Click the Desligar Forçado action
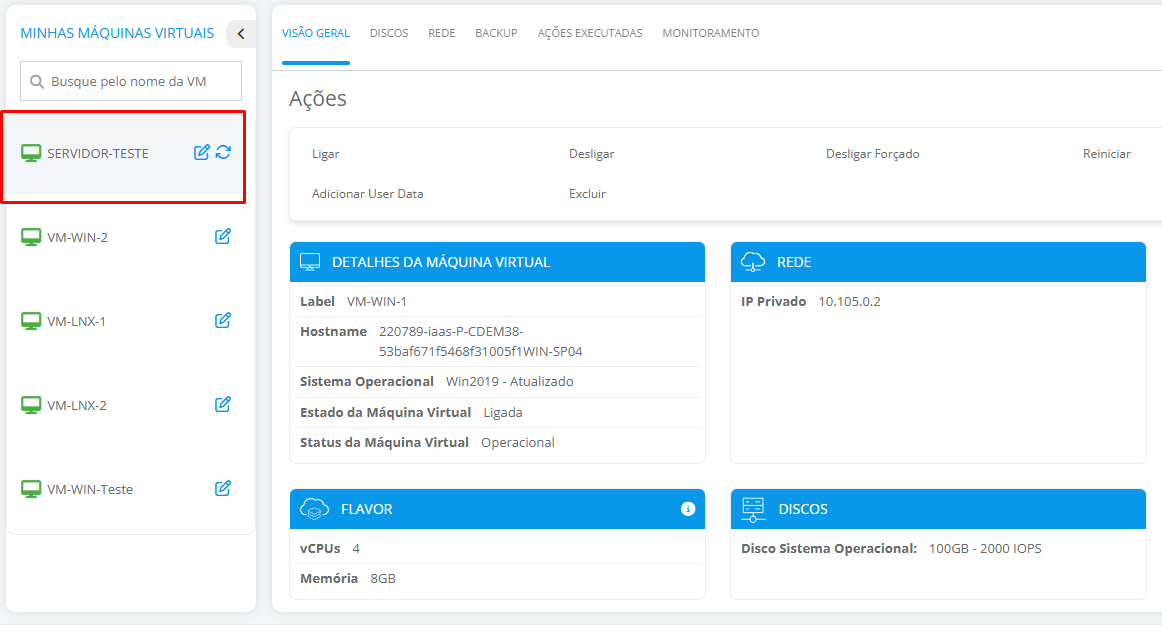 click(872, 154)
